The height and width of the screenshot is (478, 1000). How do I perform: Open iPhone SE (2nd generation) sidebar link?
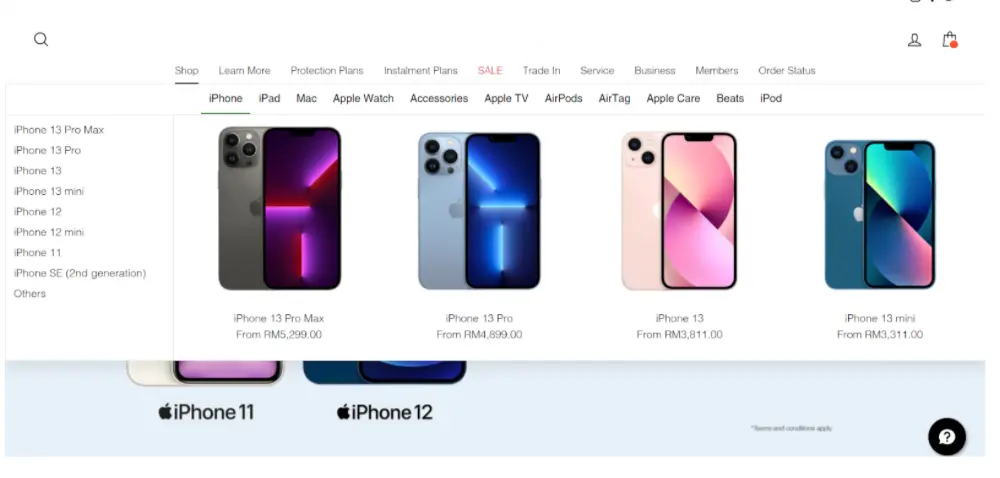pyautogui.click(x=80, y=273)
